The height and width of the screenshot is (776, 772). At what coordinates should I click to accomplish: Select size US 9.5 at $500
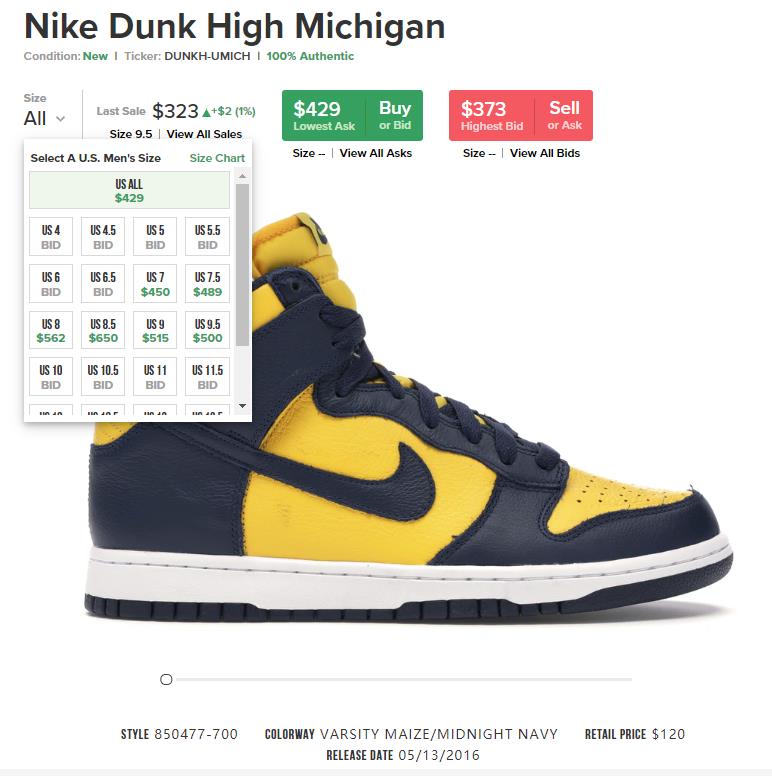pos(207,330)
